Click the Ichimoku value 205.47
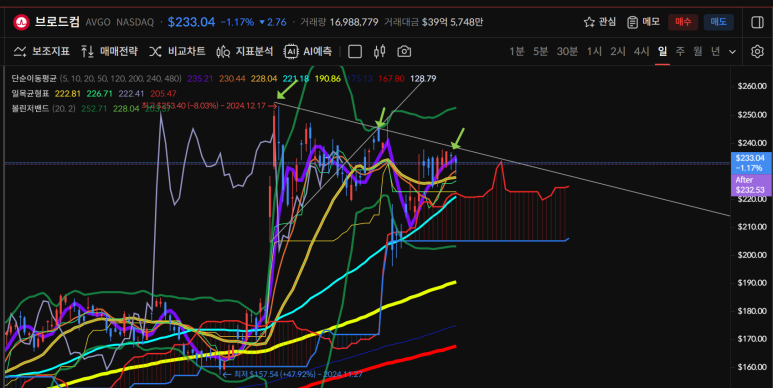This screenshot has height=388, width=773. pyautogui.click(x=164, y=93)
